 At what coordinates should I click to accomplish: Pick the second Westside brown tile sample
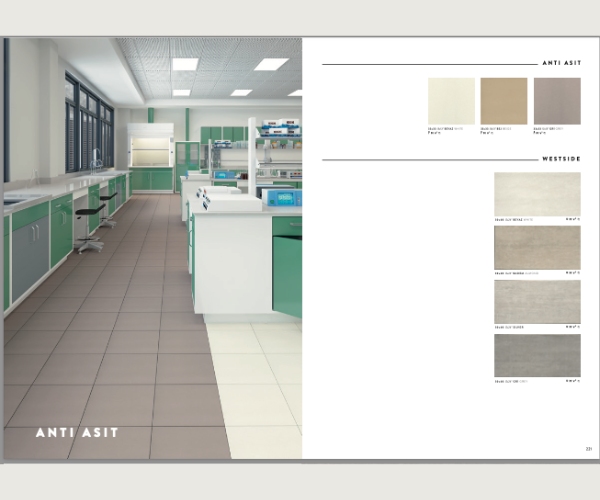click(x=537, y=248)
